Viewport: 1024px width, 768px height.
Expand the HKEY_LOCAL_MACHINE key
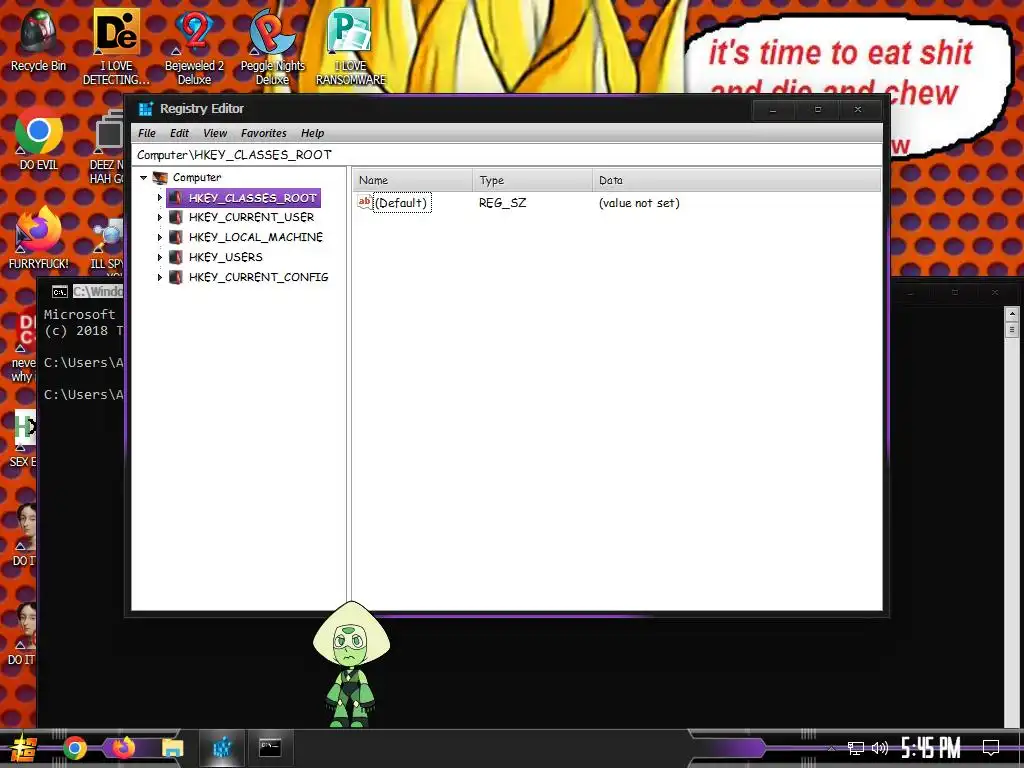[x=159, y=237]
